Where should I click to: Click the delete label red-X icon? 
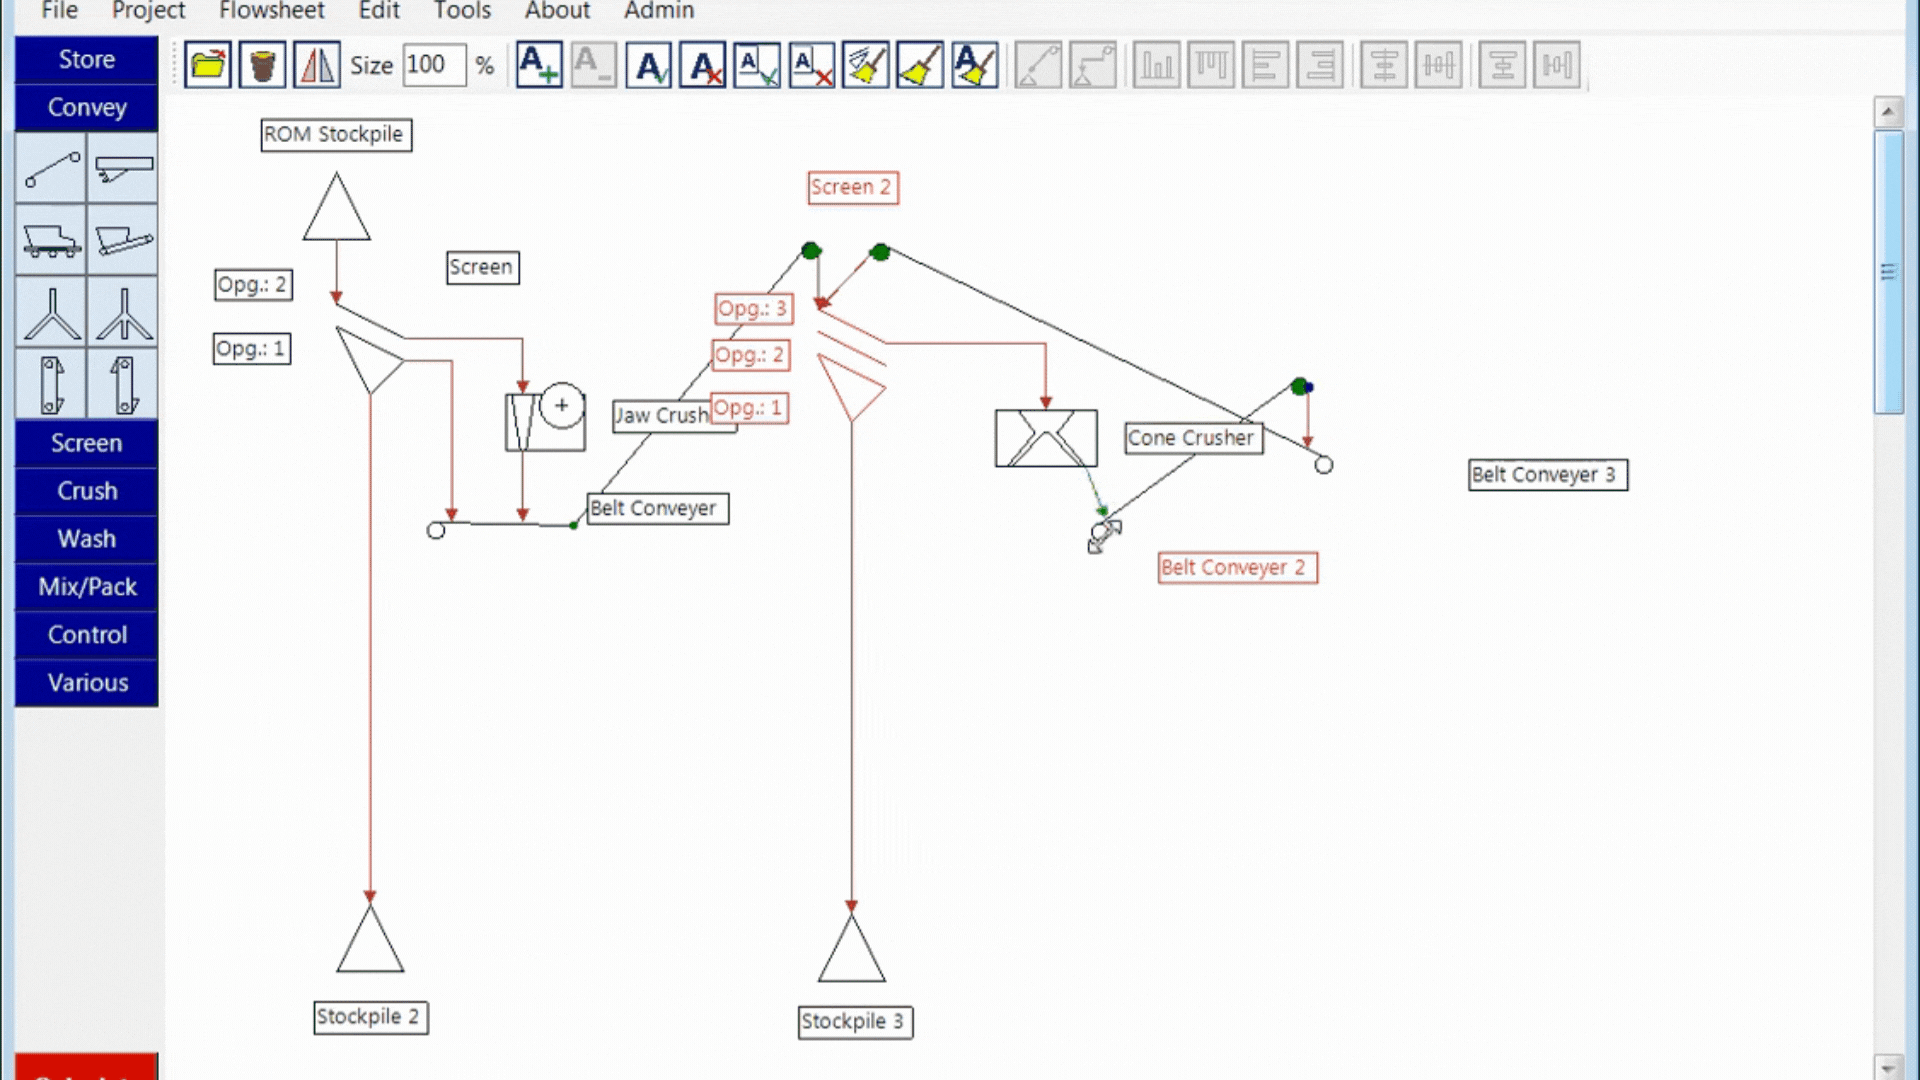pyautogui.click(x=703, y=66)
